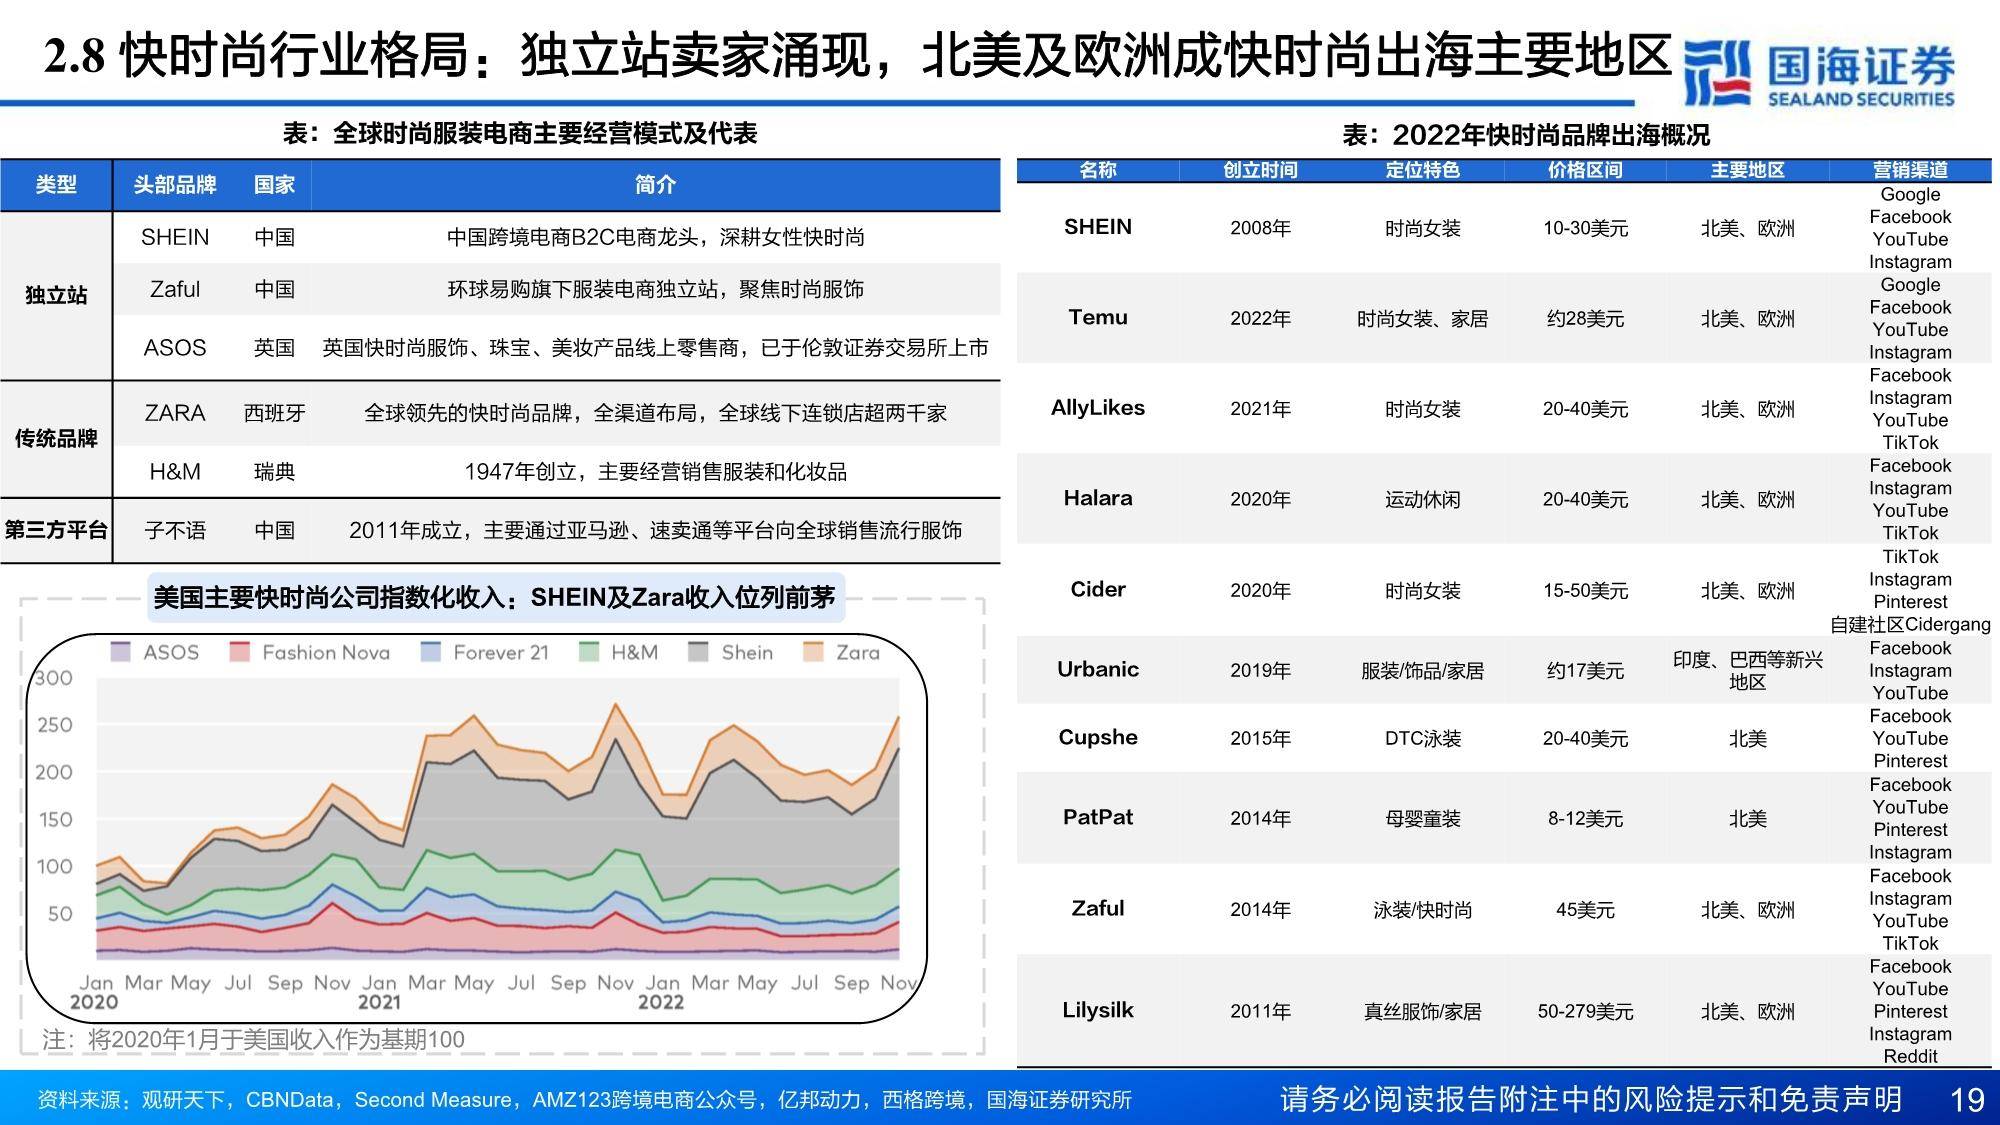Click the 50-279美元 price cell

[1585, 1012]
